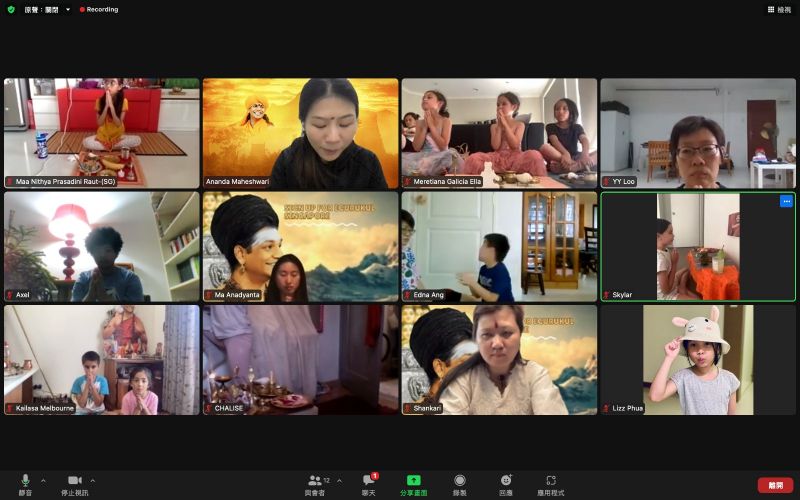Open video options arrow beside 停止視訊
Screen dimensions: 800x500
(x=92, y=481)
